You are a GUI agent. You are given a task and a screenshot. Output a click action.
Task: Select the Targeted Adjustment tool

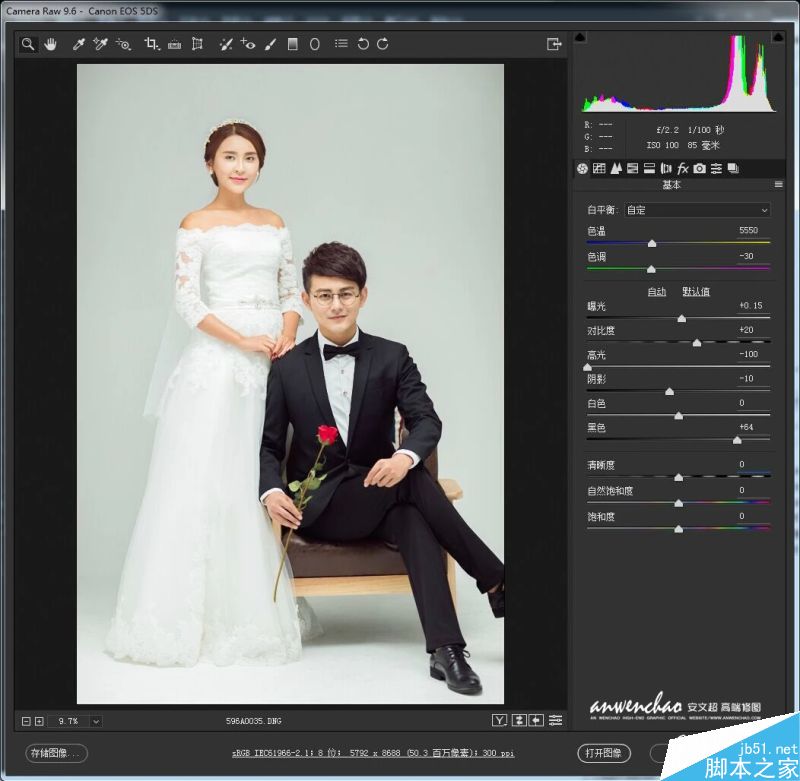click(x=123, y=44)
